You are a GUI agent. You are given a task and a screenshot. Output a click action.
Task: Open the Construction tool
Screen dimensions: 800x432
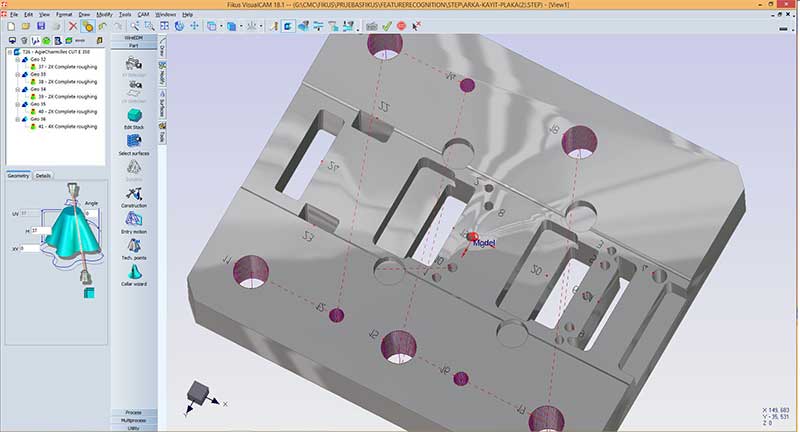[x=133, y=195]
